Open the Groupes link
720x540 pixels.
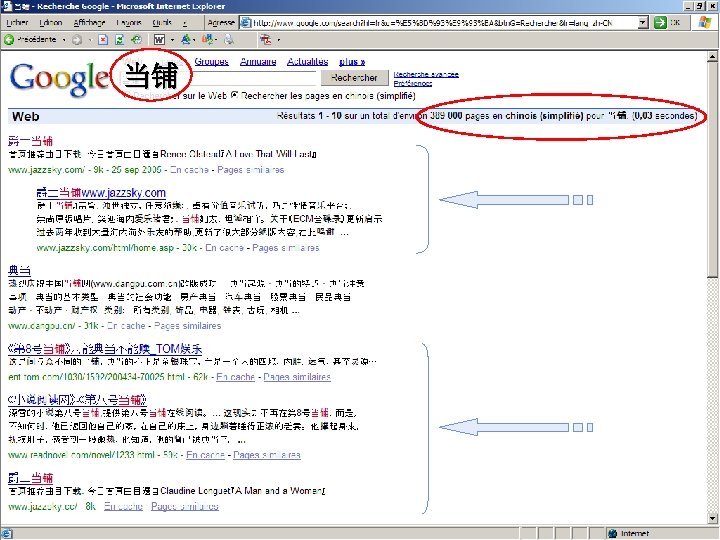pos(211,62)
